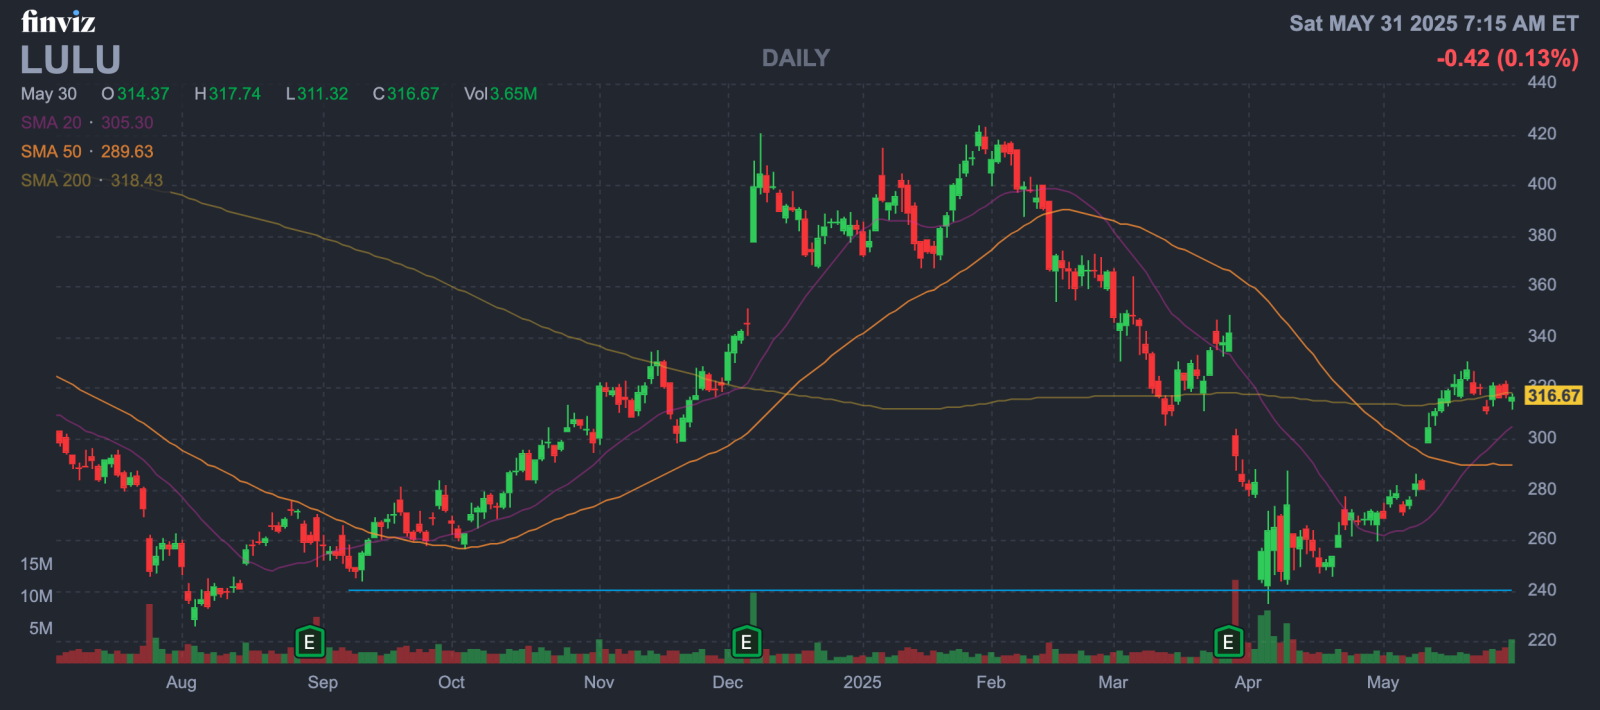
Task: Click the 360 price axis label
Action: [x=1542, y=285]
